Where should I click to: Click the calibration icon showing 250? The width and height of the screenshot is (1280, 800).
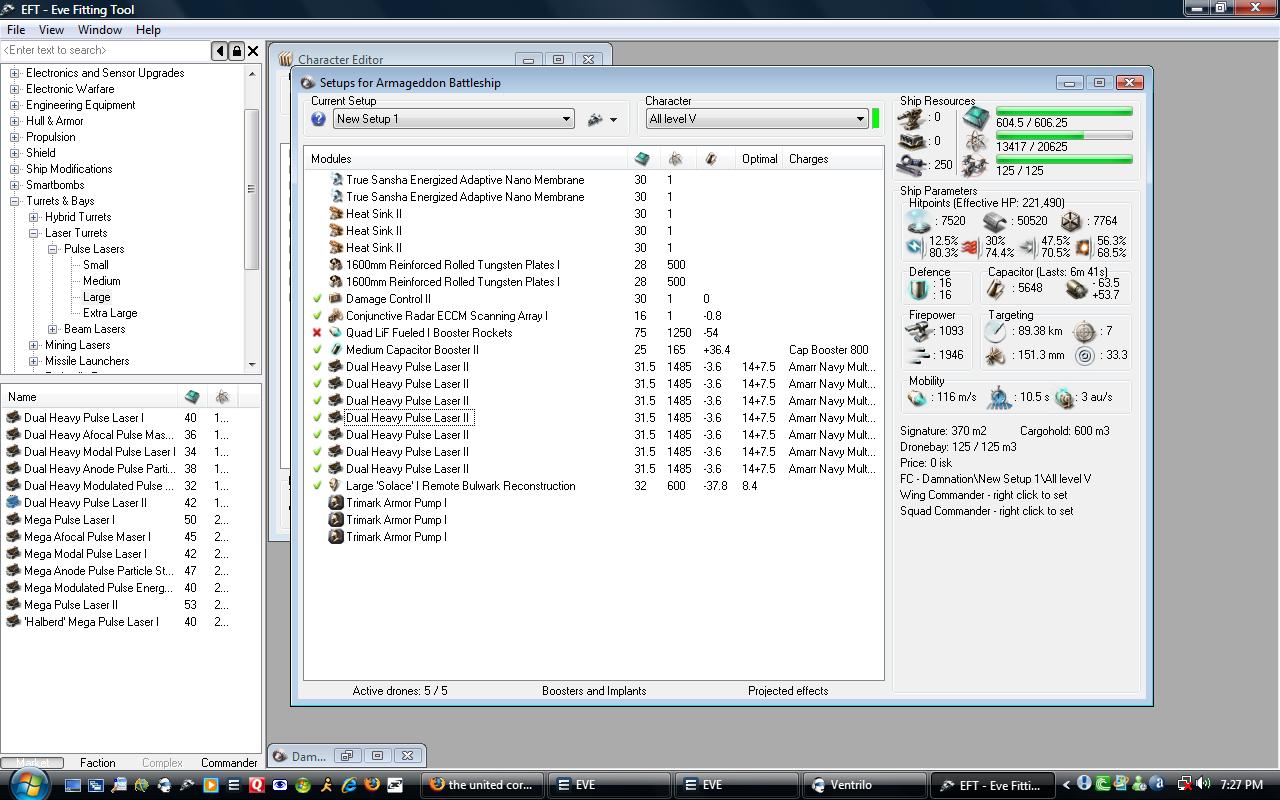(911, 165)
